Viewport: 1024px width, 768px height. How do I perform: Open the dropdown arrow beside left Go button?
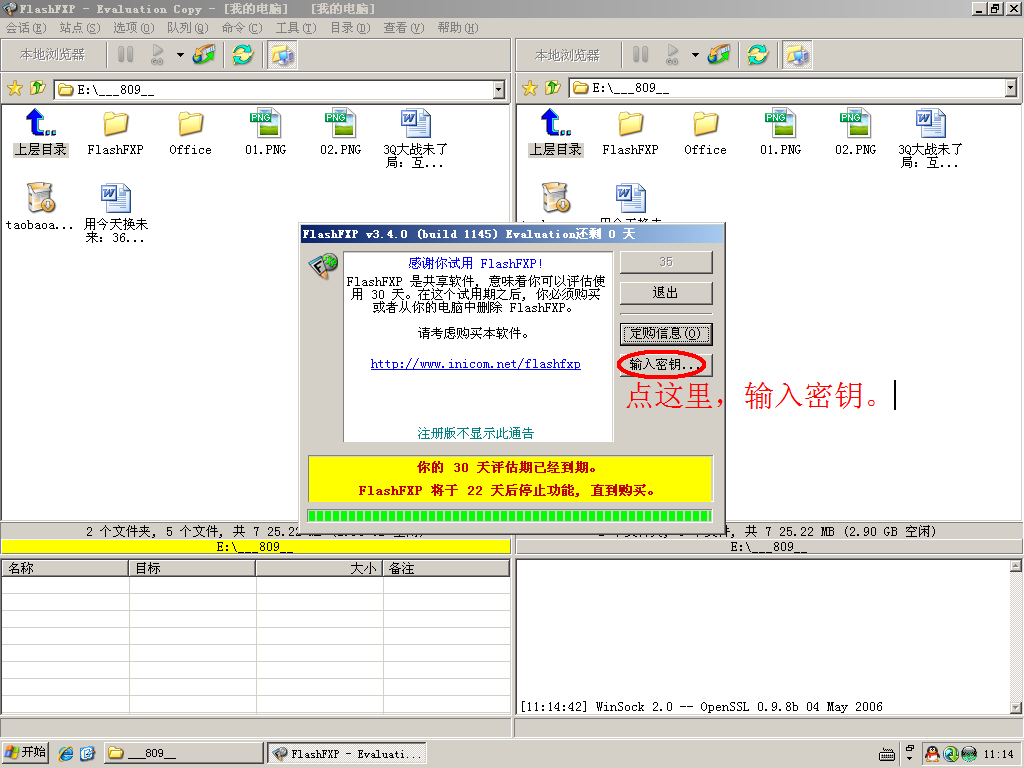pos(180,55)
